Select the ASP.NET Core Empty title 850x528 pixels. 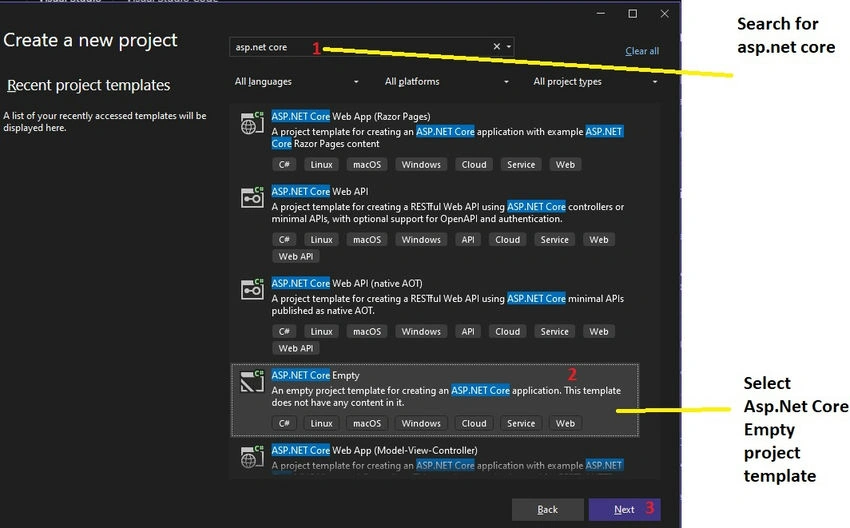315,375
